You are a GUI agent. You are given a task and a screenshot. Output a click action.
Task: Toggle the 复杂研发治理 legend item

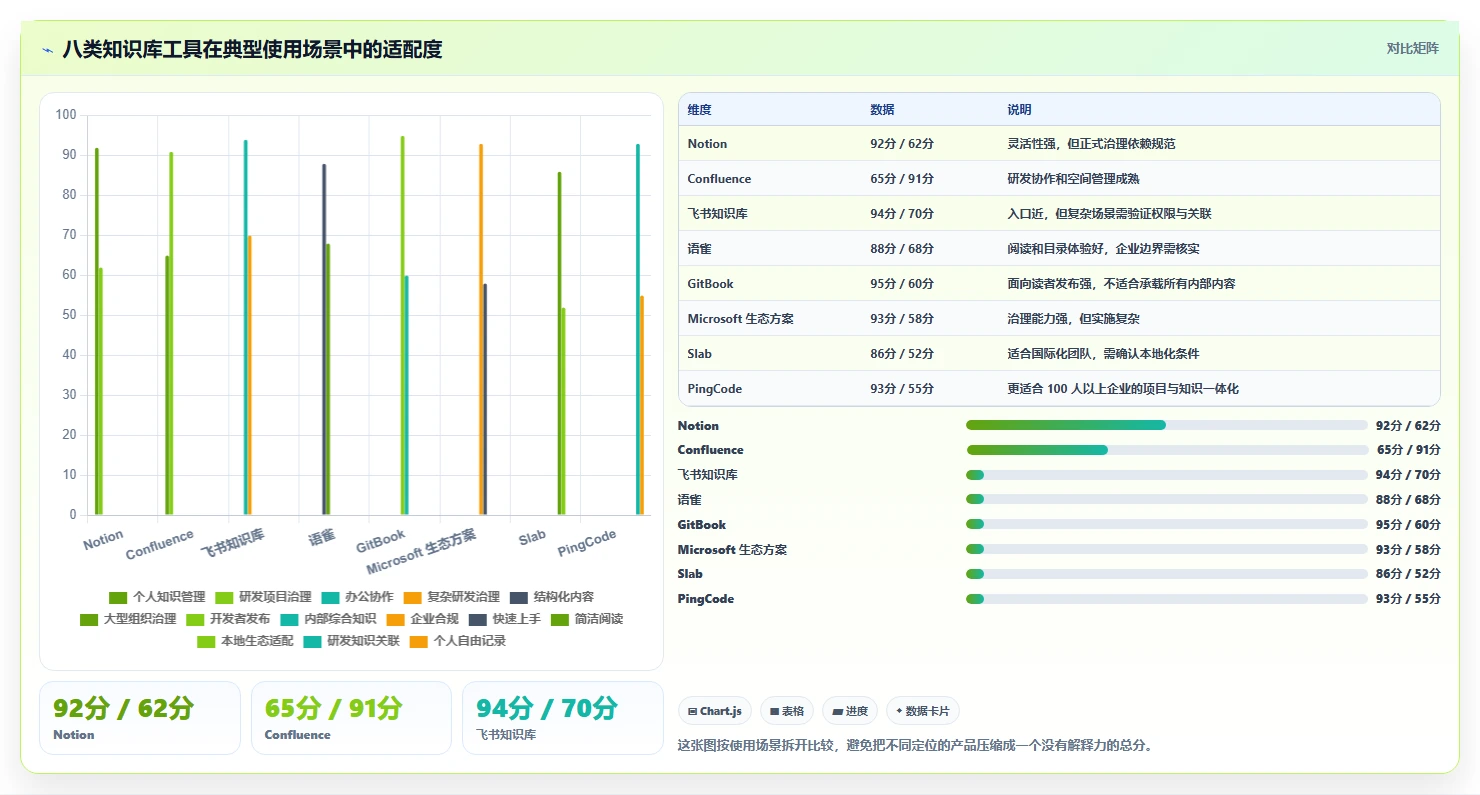(x=451, y=597)
